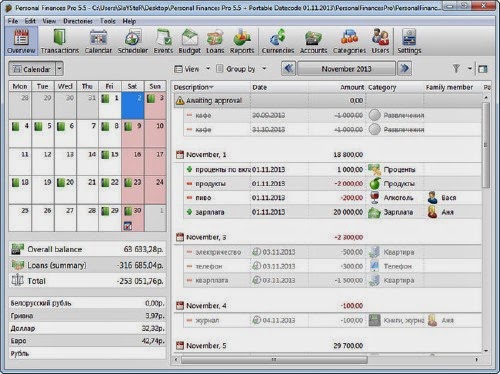Click the Overall balance icon
This screenshot has height=374, width=500.
(x=17, y=249)
